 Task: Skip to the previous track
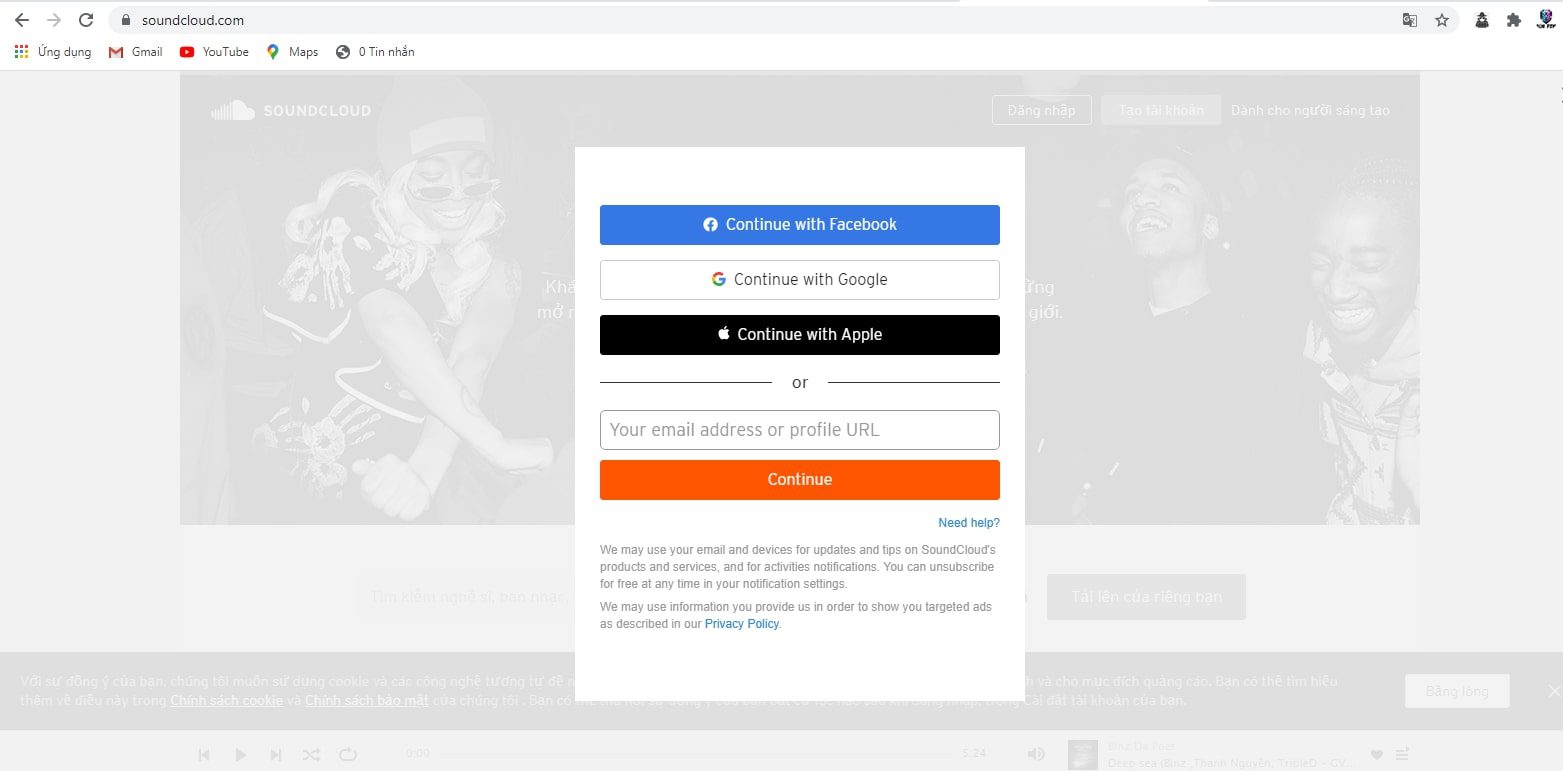204,755
